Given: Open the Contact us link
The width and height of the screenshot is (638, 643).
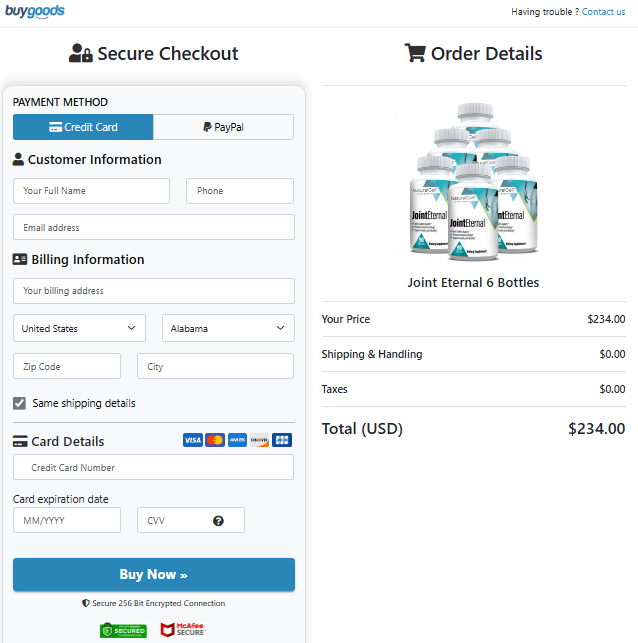Looking at the screenshot, I should pos(603,12).
